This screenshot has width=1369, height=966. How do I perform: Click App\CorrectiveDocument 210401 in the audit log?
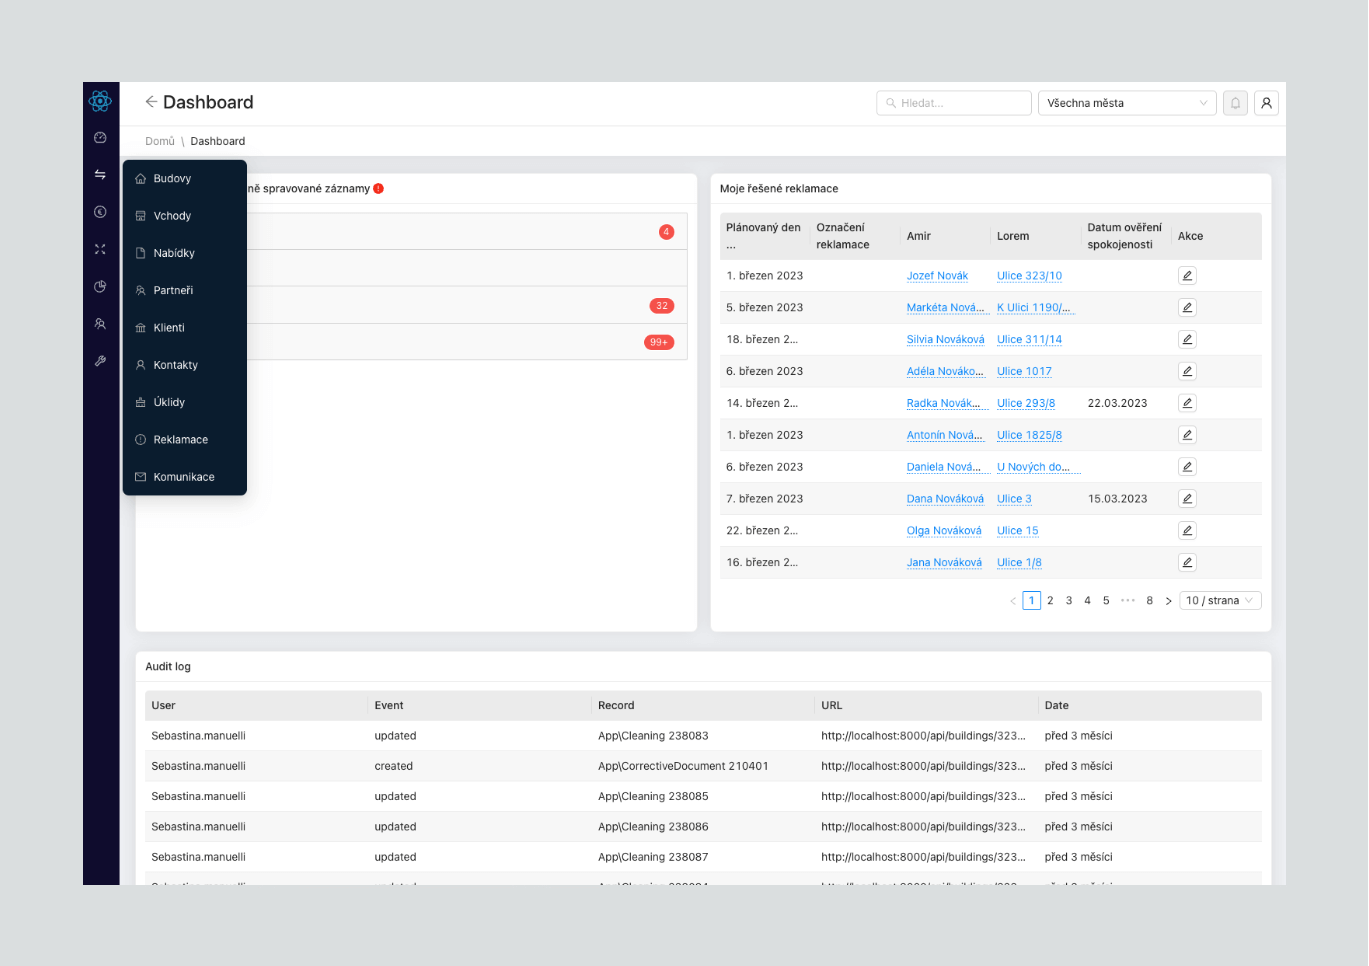tap(683, 767)
